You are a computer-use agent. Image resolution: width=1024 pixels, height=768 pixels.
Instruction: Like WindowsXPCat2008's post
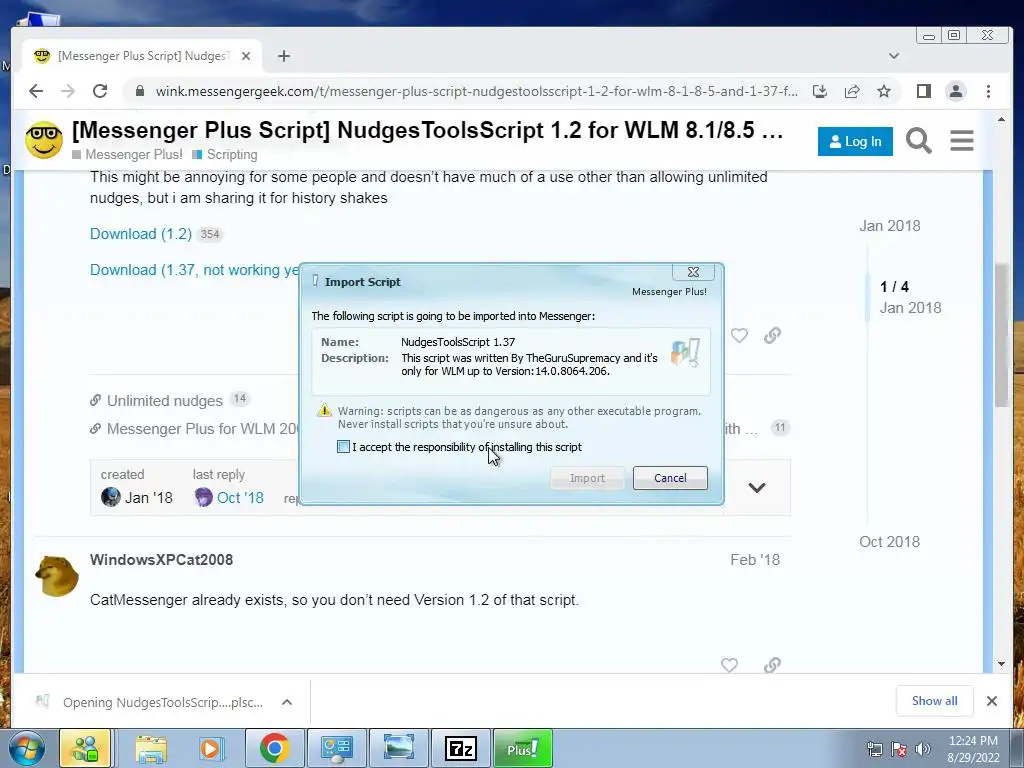pos(729,665)
